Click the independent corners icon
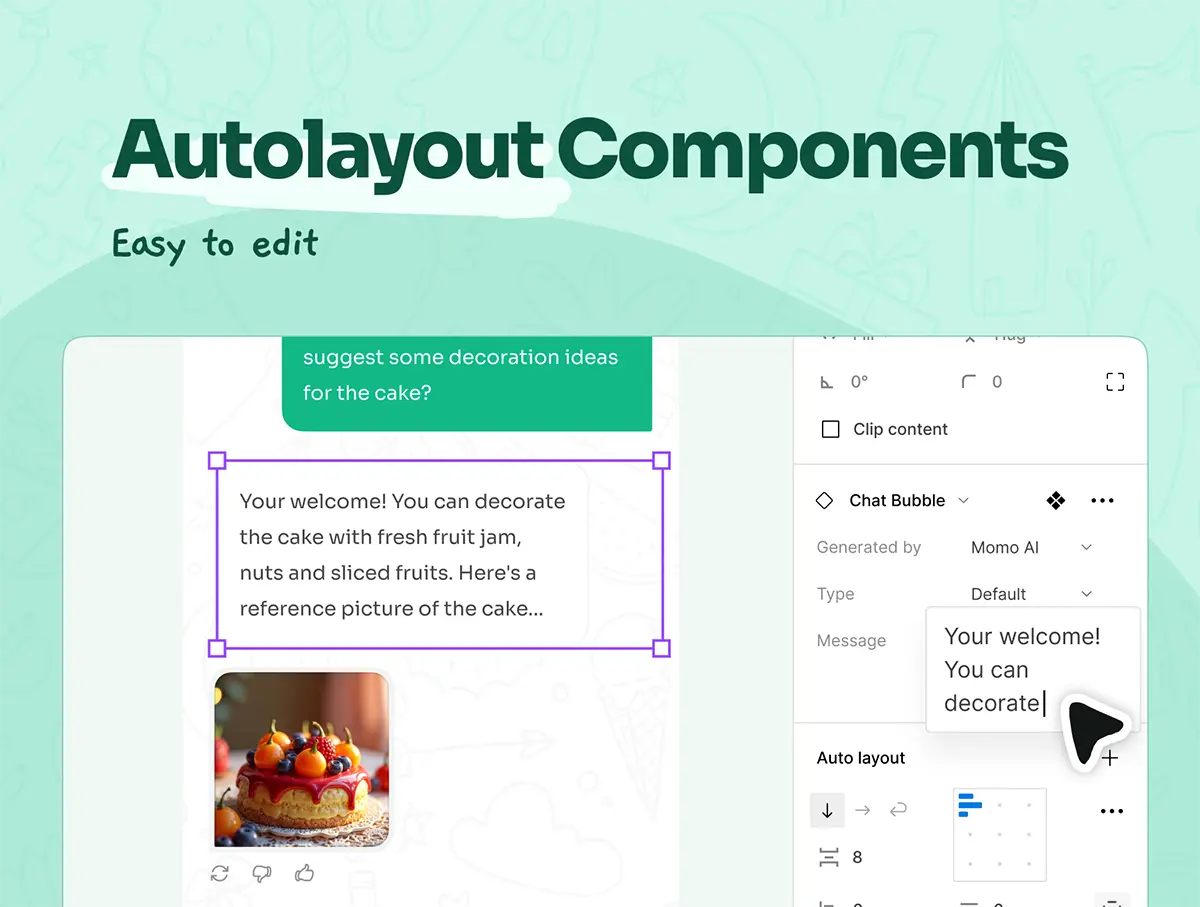The width and height of the screenshot is (1200, 907). (x=1115, y=382)
